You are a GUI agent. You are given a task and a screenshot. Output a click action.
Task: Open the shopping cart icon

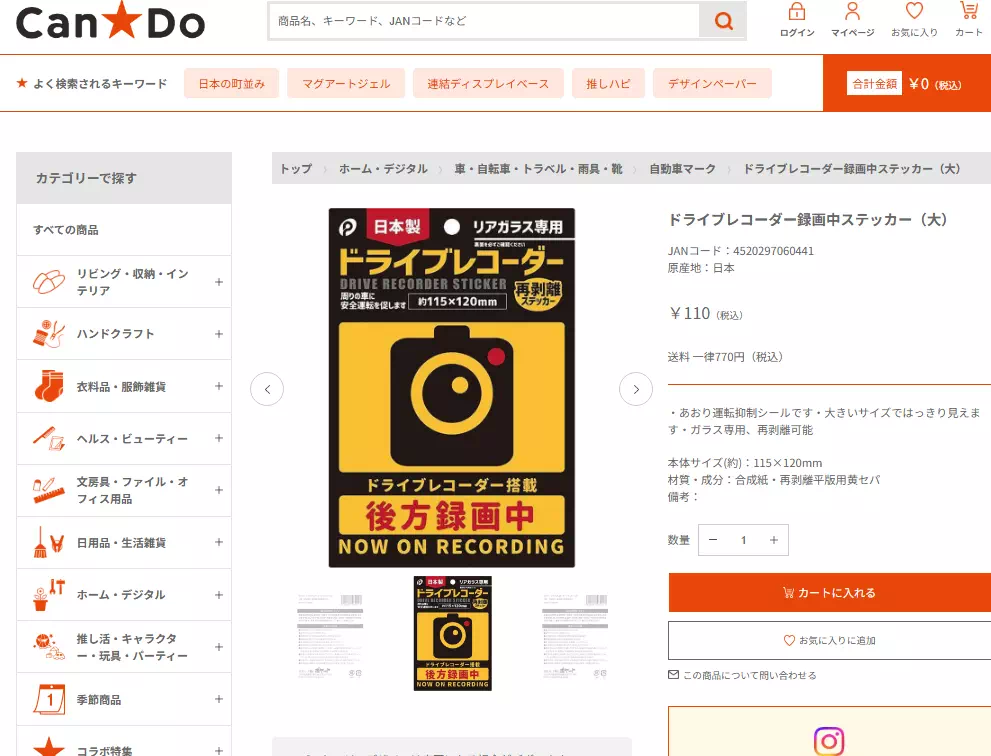pos(968,14)
